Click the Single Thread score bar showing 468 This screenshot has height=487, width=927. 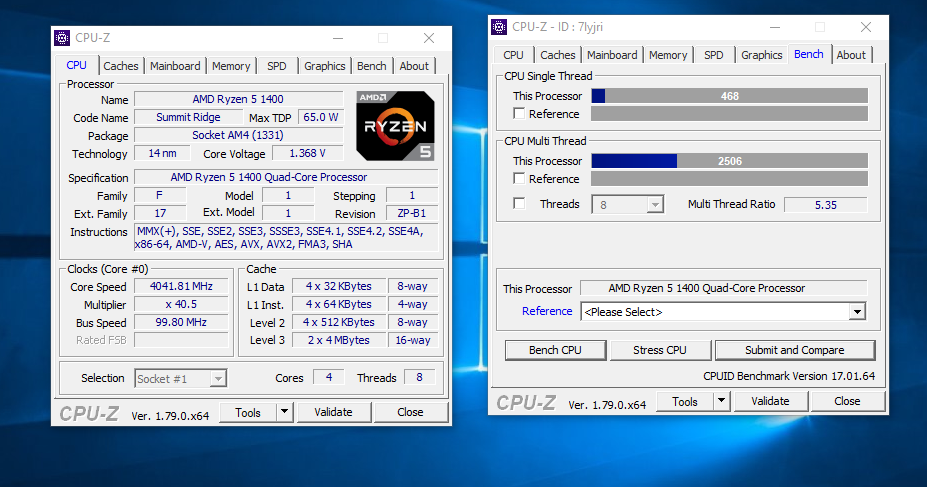click(x=730, y=96)
